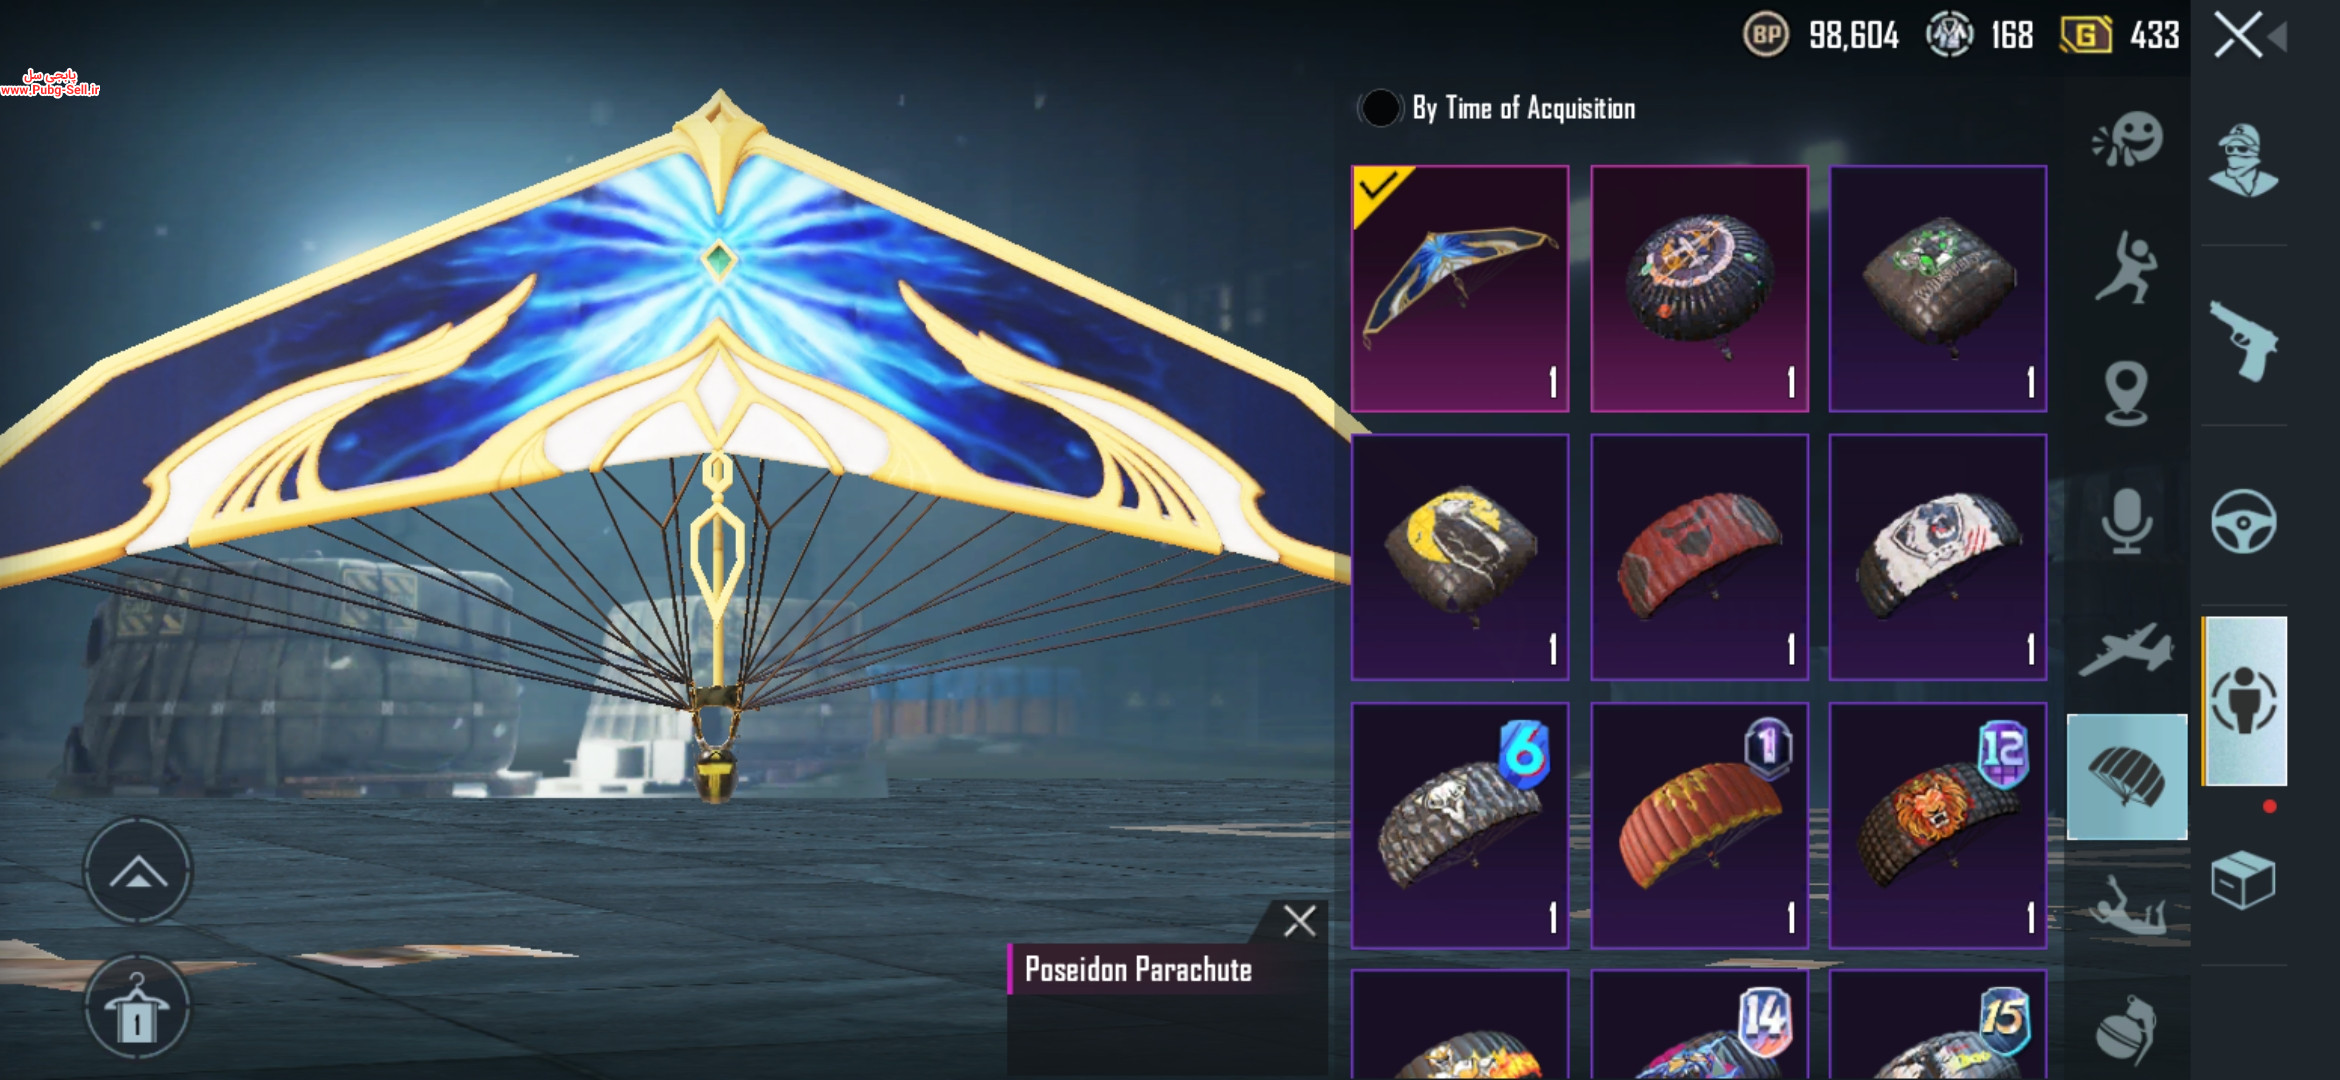Dismiss the Poseidon Parachute info box
The height and width of the screenshot is (1080, 2340).
coord(1299,921)
